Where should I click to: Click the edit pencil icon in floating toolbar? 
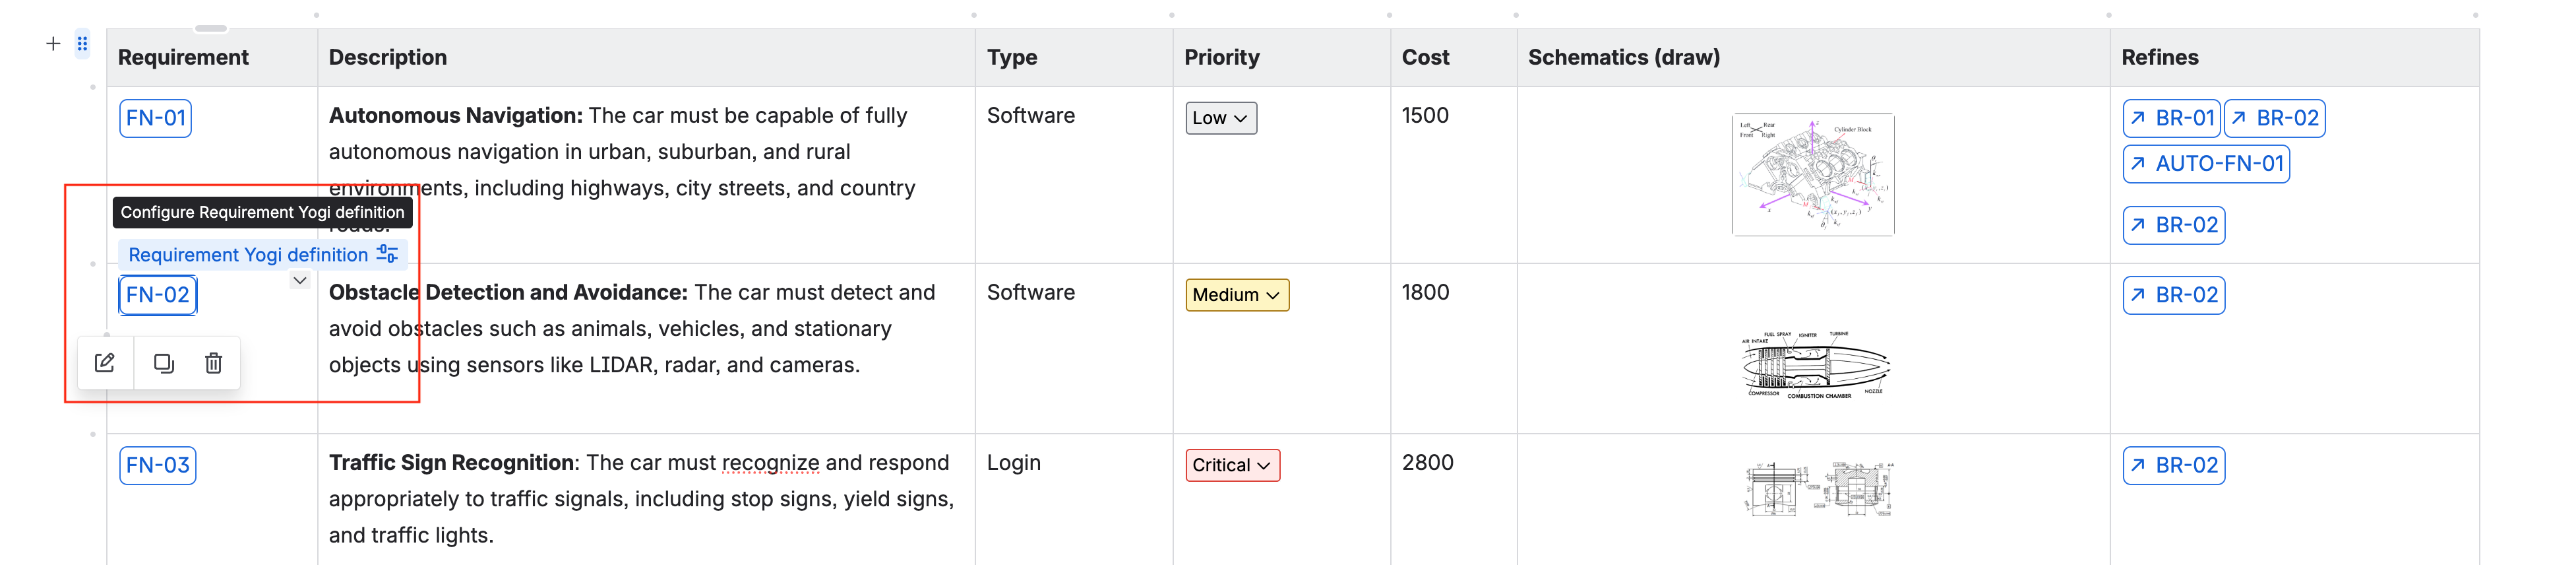pos(105,363)
